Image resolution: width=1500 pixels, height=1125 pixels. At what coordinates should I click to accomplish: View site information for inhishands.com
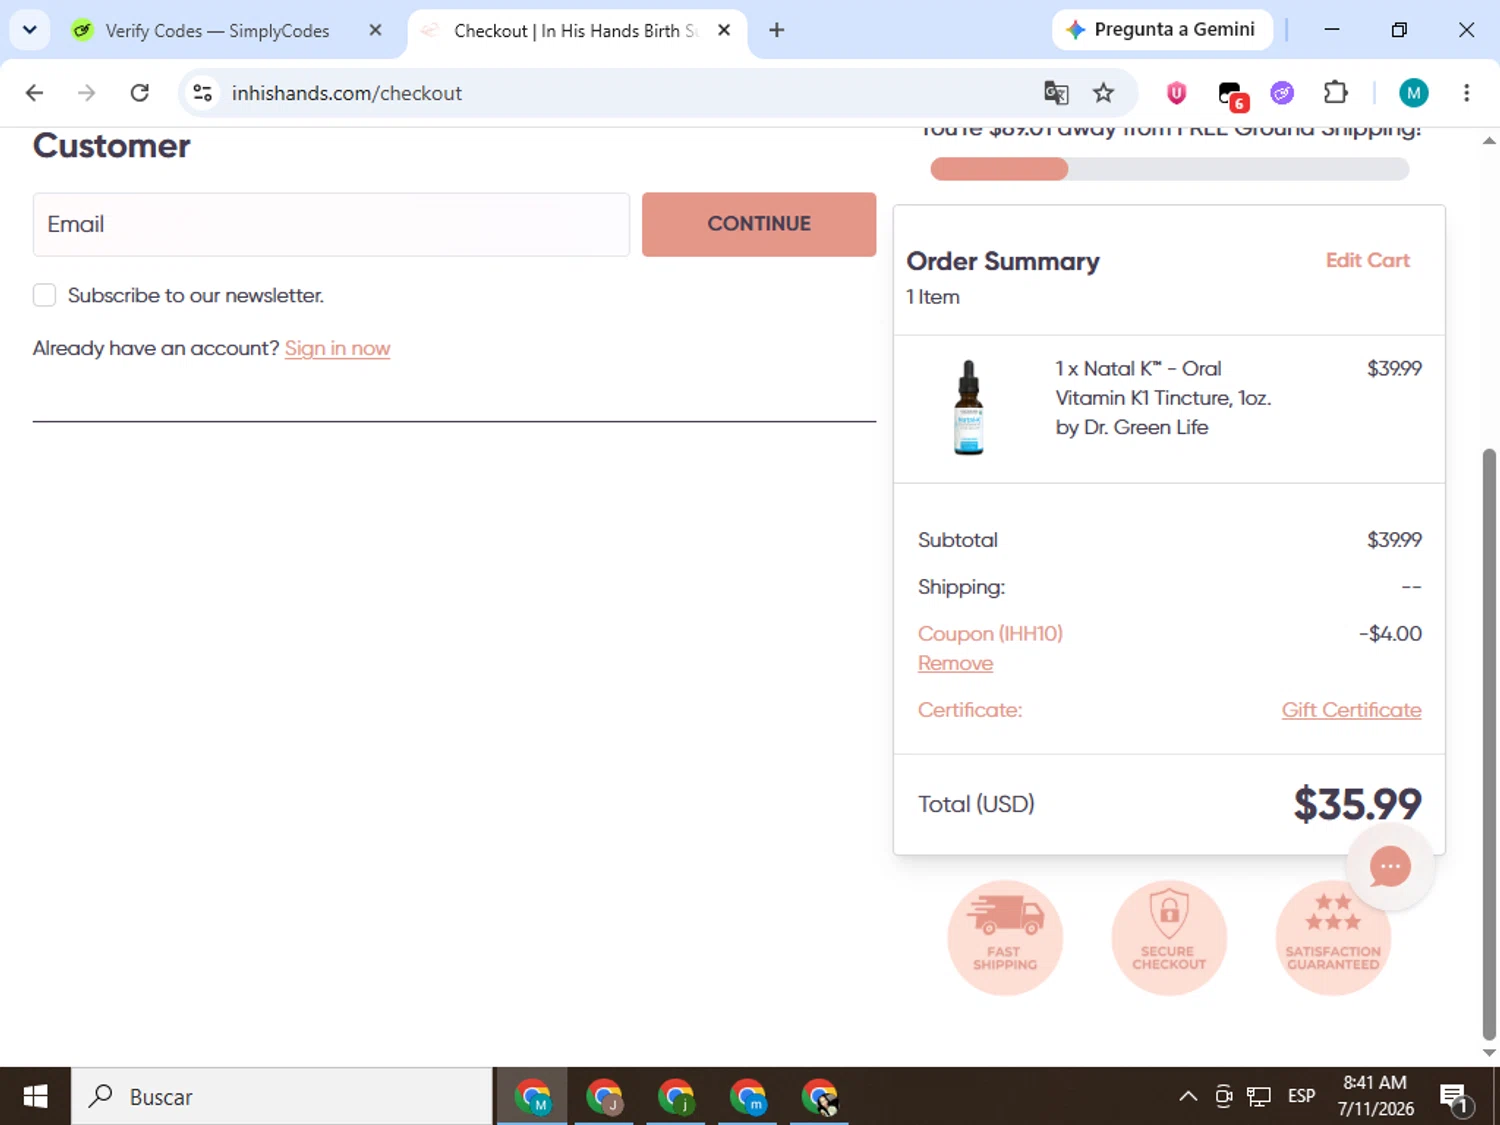click(202, 93)
